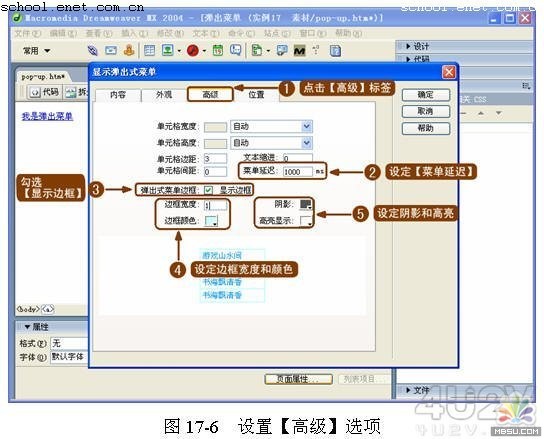Select the <body> tag in tag selector
544x439 pixels.
pyautogui.click(x=28, y=309)
